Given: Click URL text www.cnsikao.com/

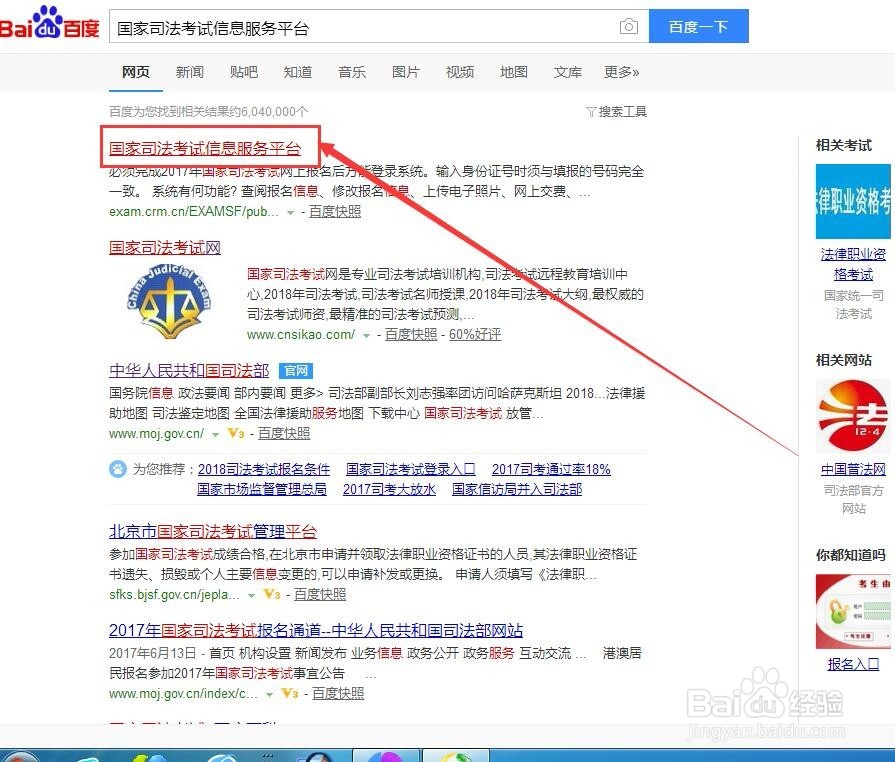Looking at the screenshot, I should [x=301, y=334].
